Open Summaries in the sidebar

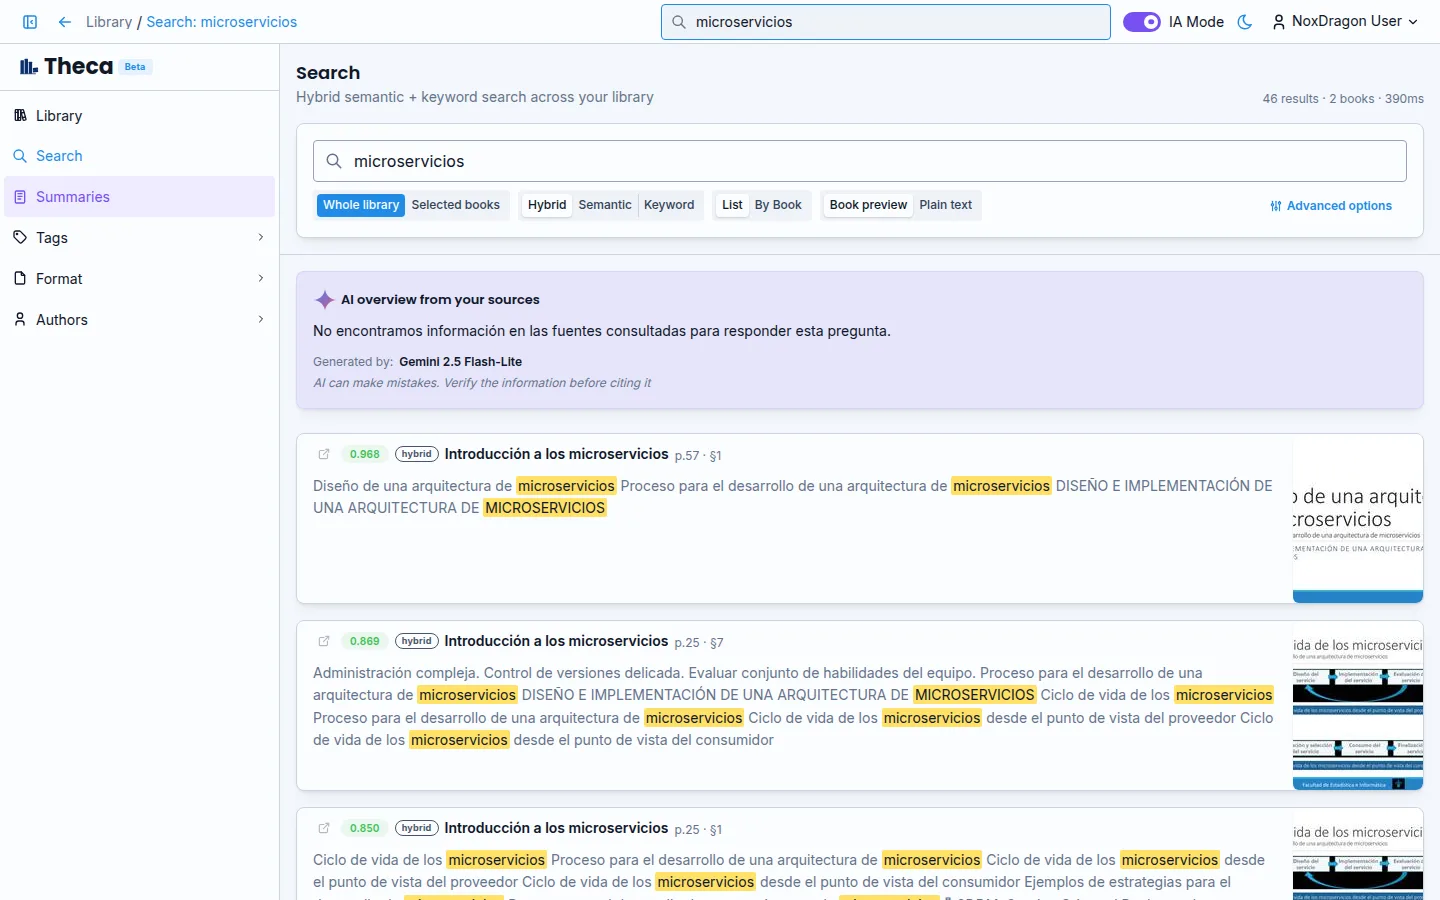point(139,197)
